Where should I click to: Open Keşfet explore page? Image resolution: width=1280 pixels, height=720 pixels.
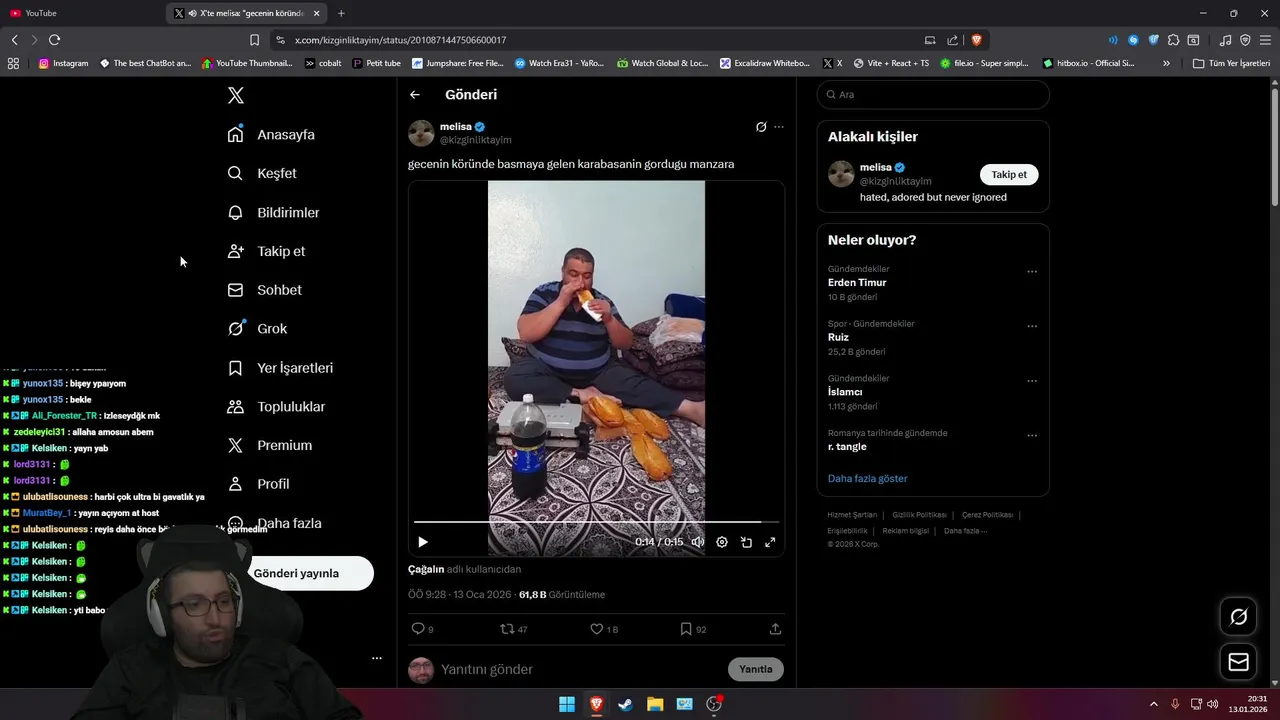pos(262,173)
